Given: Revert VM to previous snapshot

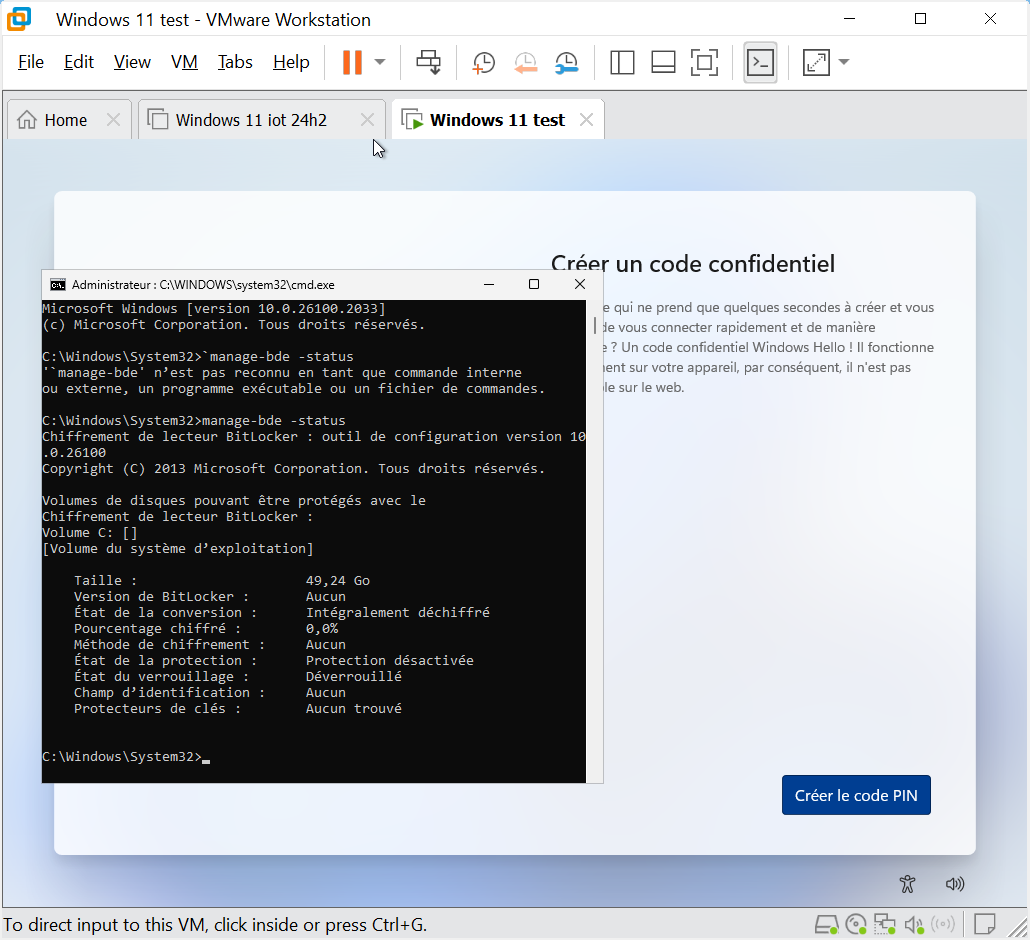Looking at the screenshot, I should pyautogui.click(x=525, y=62).
